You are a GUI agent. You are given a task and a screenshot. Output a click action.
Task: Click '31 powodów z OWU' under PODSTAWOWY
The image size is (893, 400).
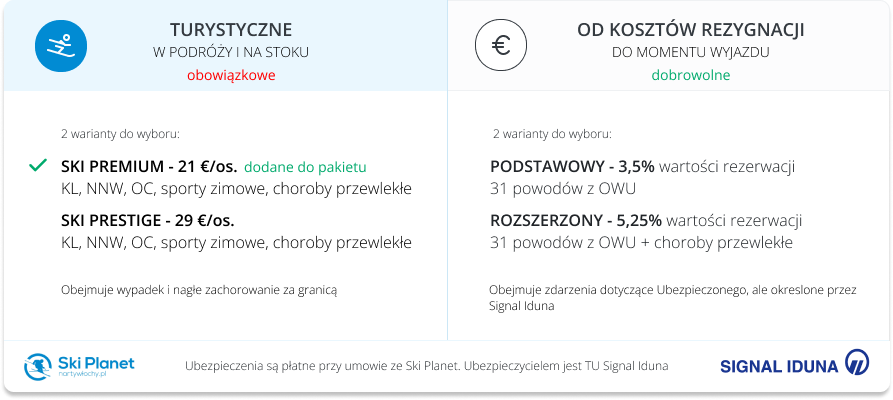point(563,189)
